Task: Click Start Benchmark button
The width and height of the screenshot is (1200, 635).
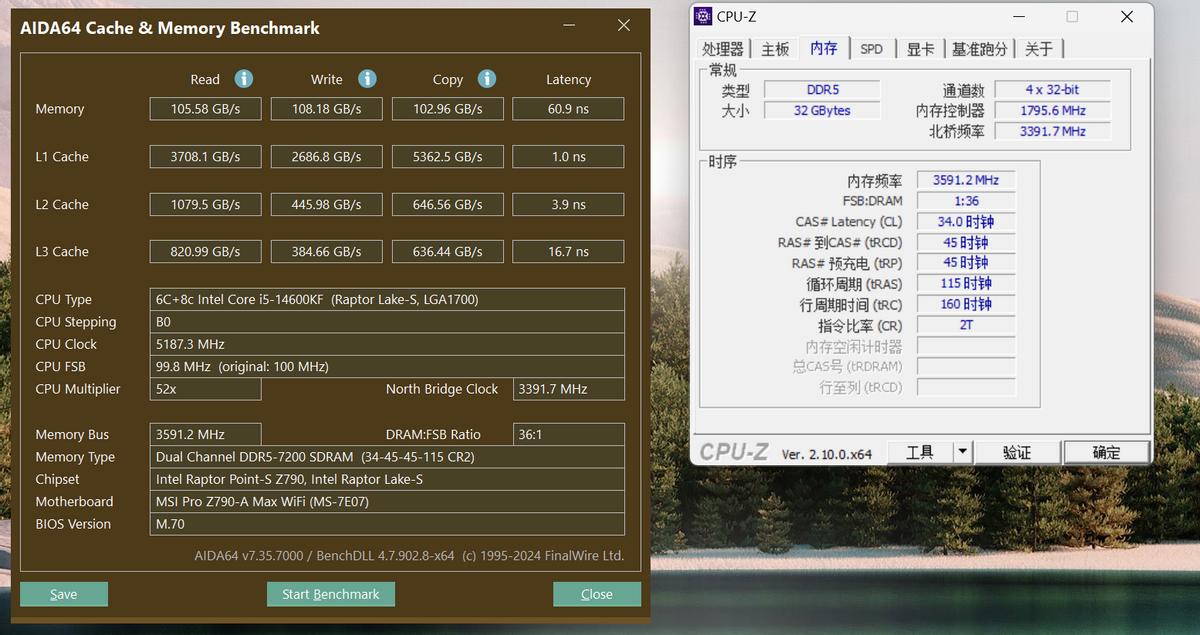Action: (x=331, y=594)
